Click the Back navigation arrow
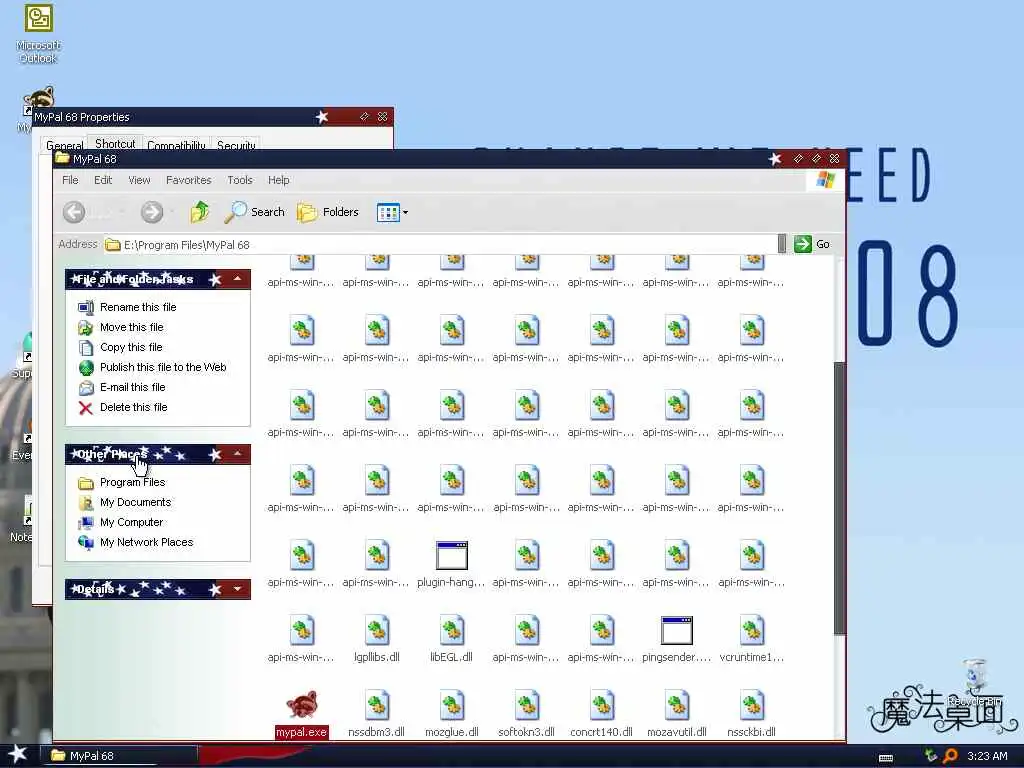The height and width of the screenshot is (768, 1024). click(x=74, y=212)
